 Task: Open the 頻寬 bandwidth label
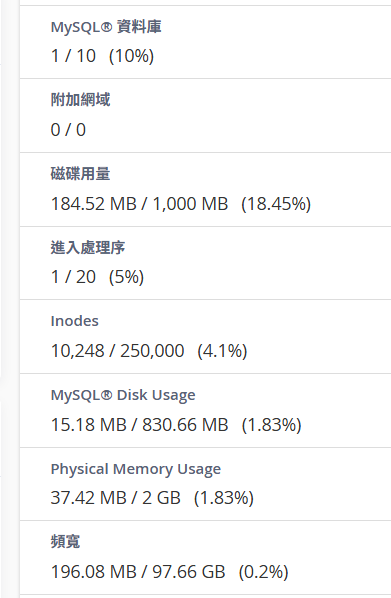(65, 542)
